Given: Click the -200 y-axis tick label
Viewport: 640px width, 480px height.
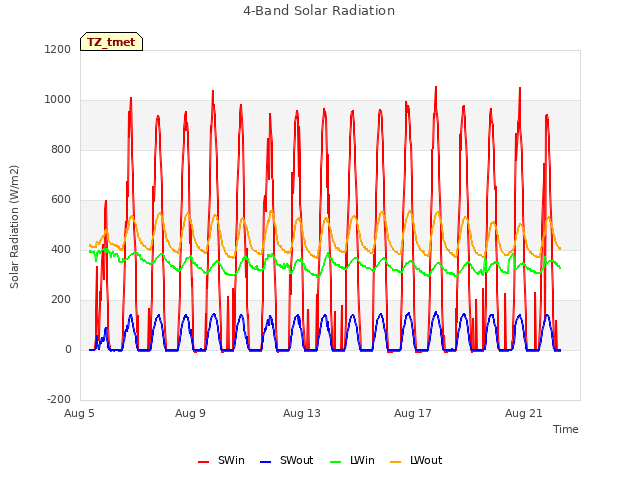Looking at the screenshot, I should [59, 399].
